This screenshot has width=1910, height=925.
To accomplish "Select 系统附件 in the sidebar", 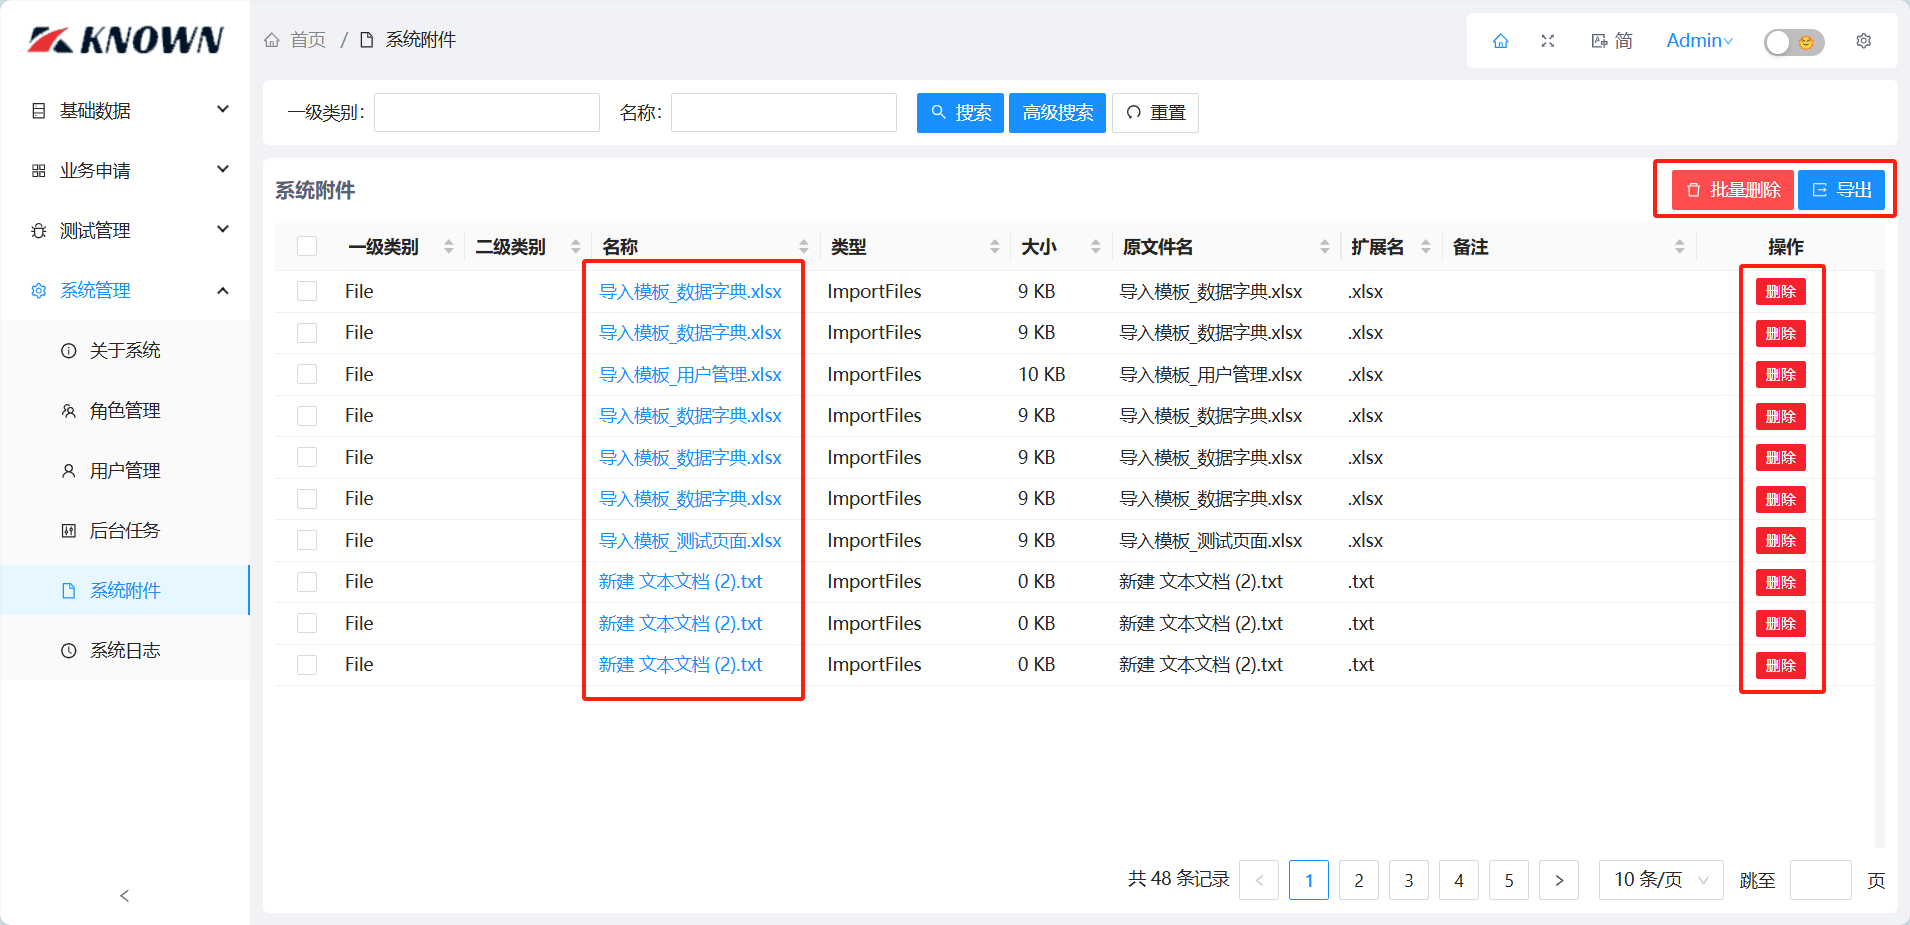I will coord(125,590).
